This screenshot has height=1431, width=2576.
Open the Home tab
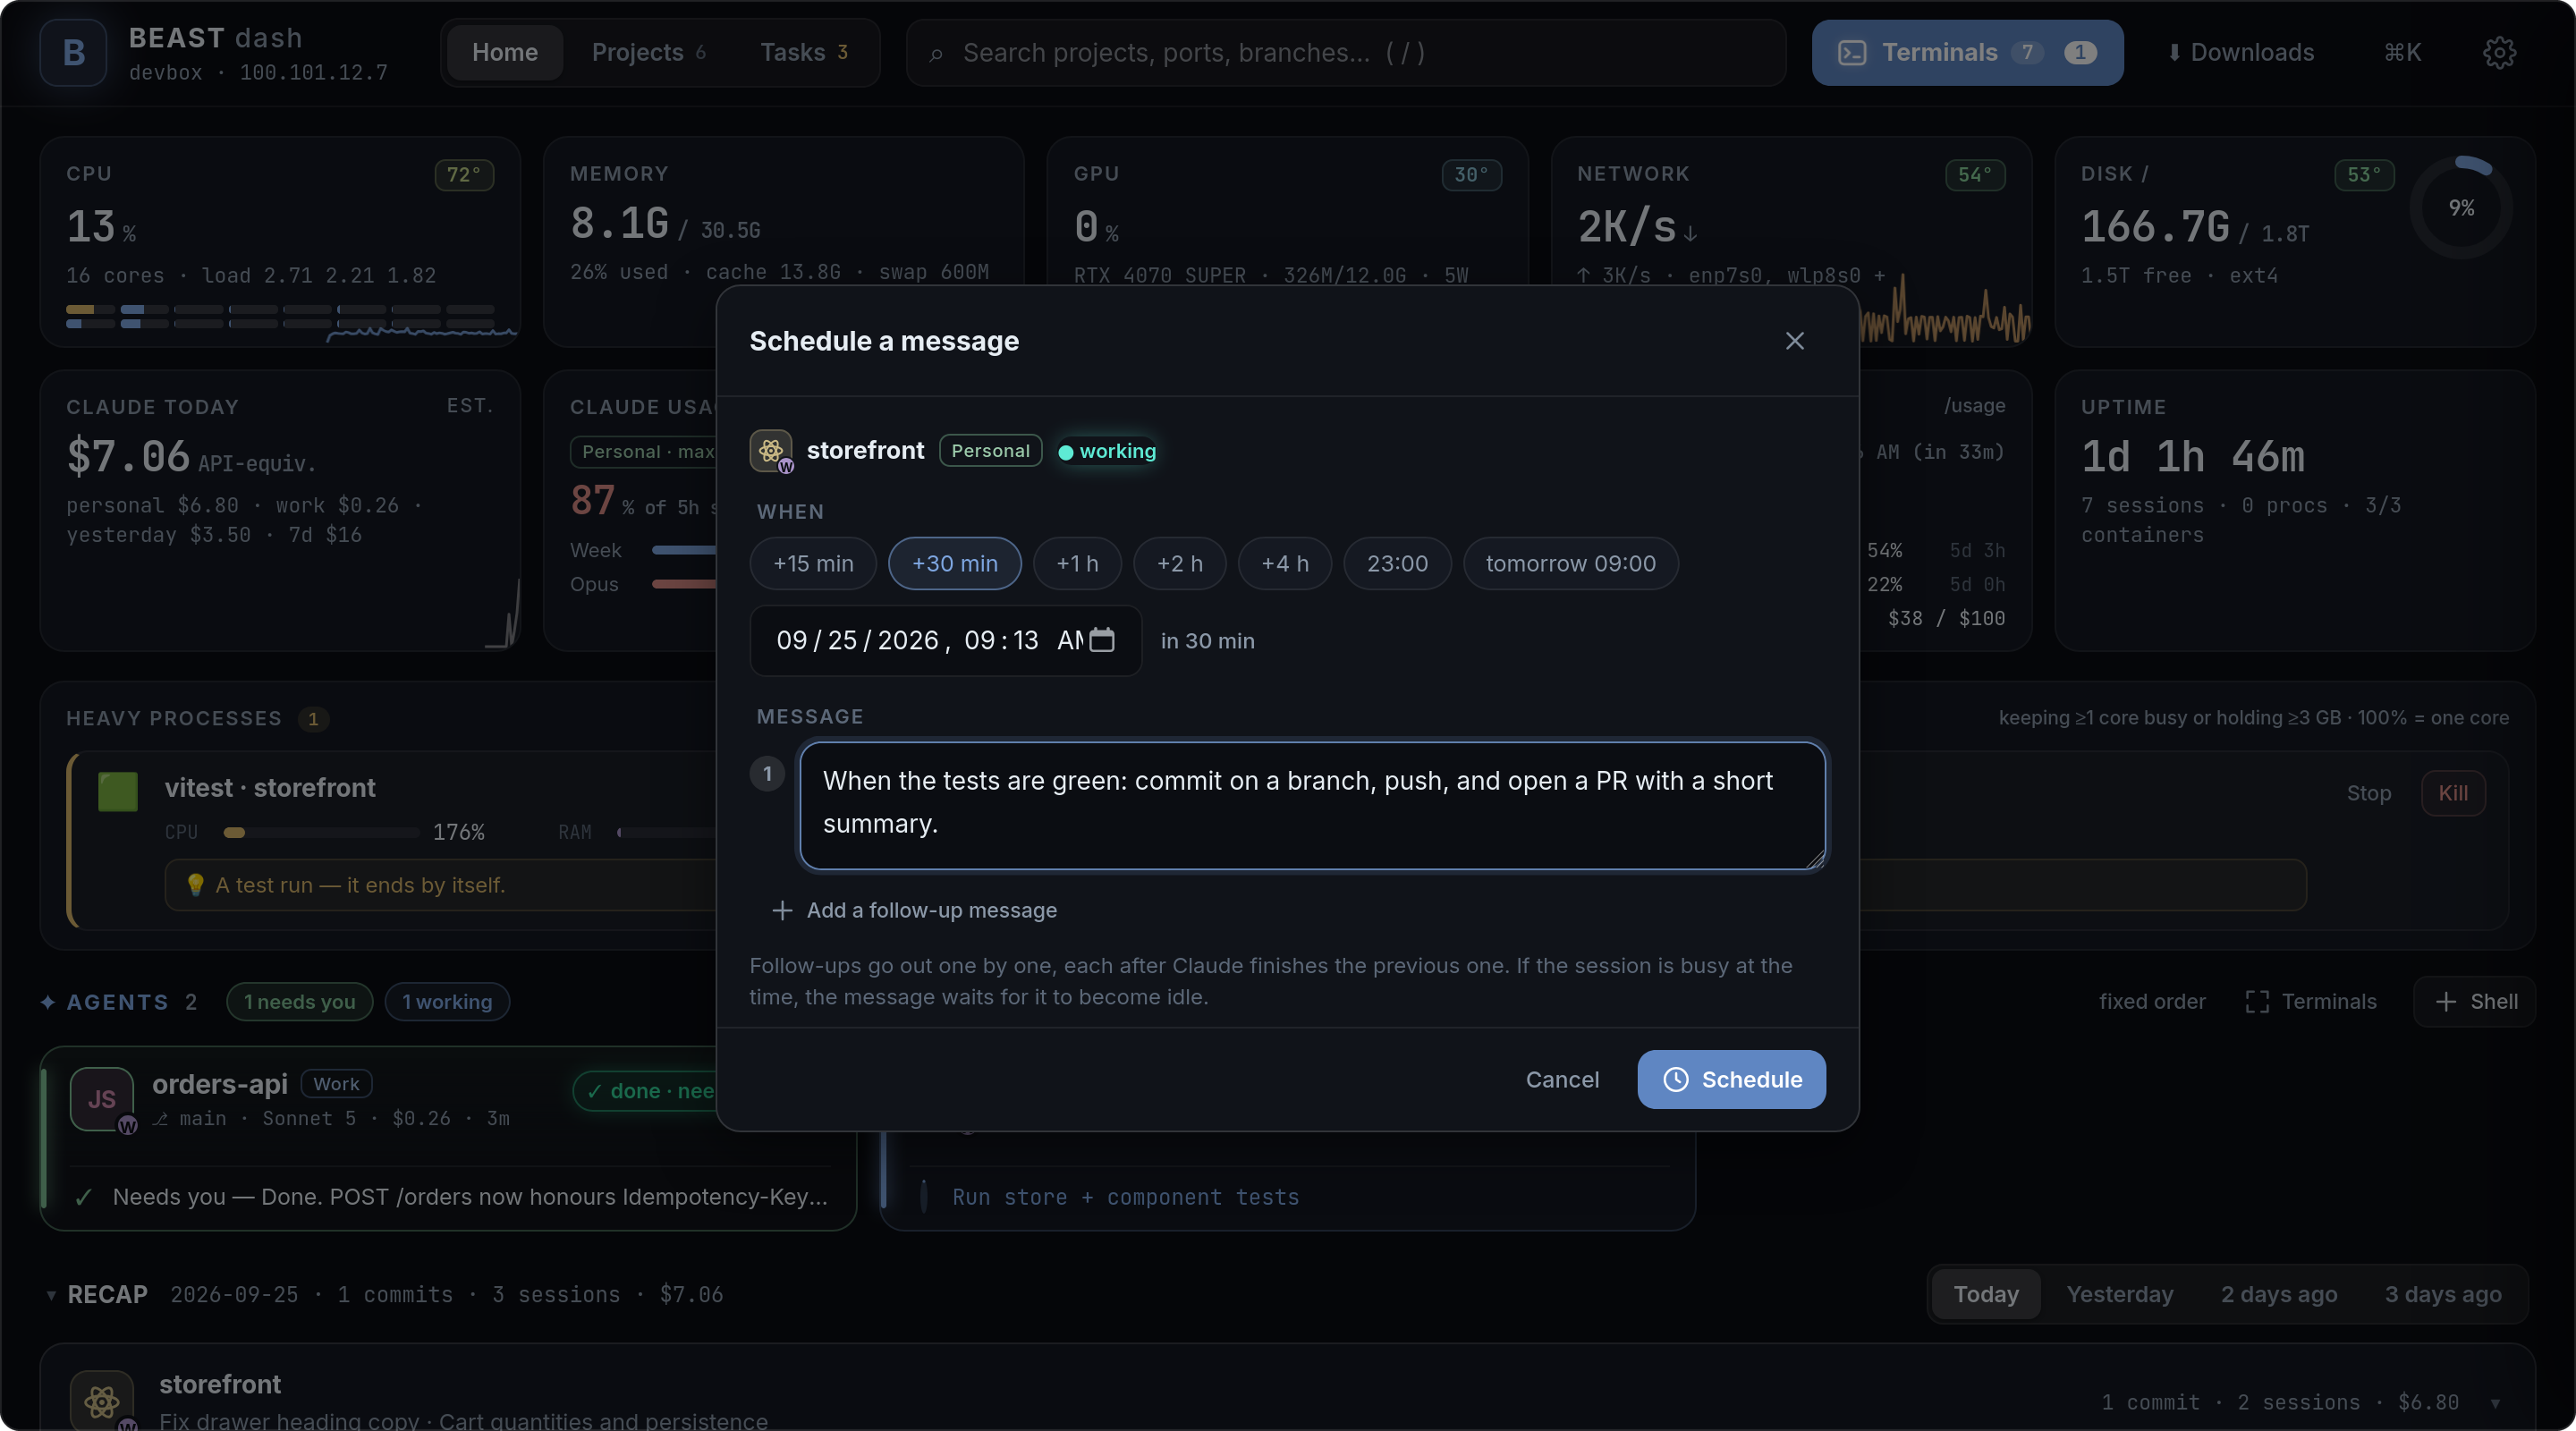coord(504,52)
